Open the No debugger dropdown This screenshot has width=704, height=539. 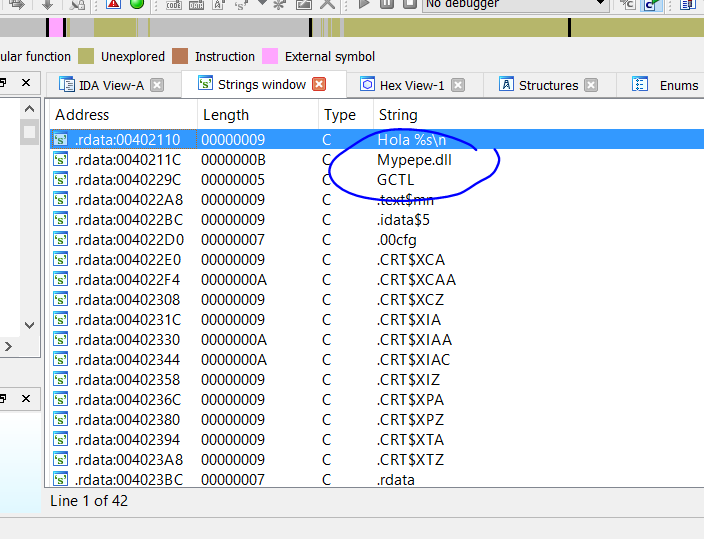[x=598, y=4]
